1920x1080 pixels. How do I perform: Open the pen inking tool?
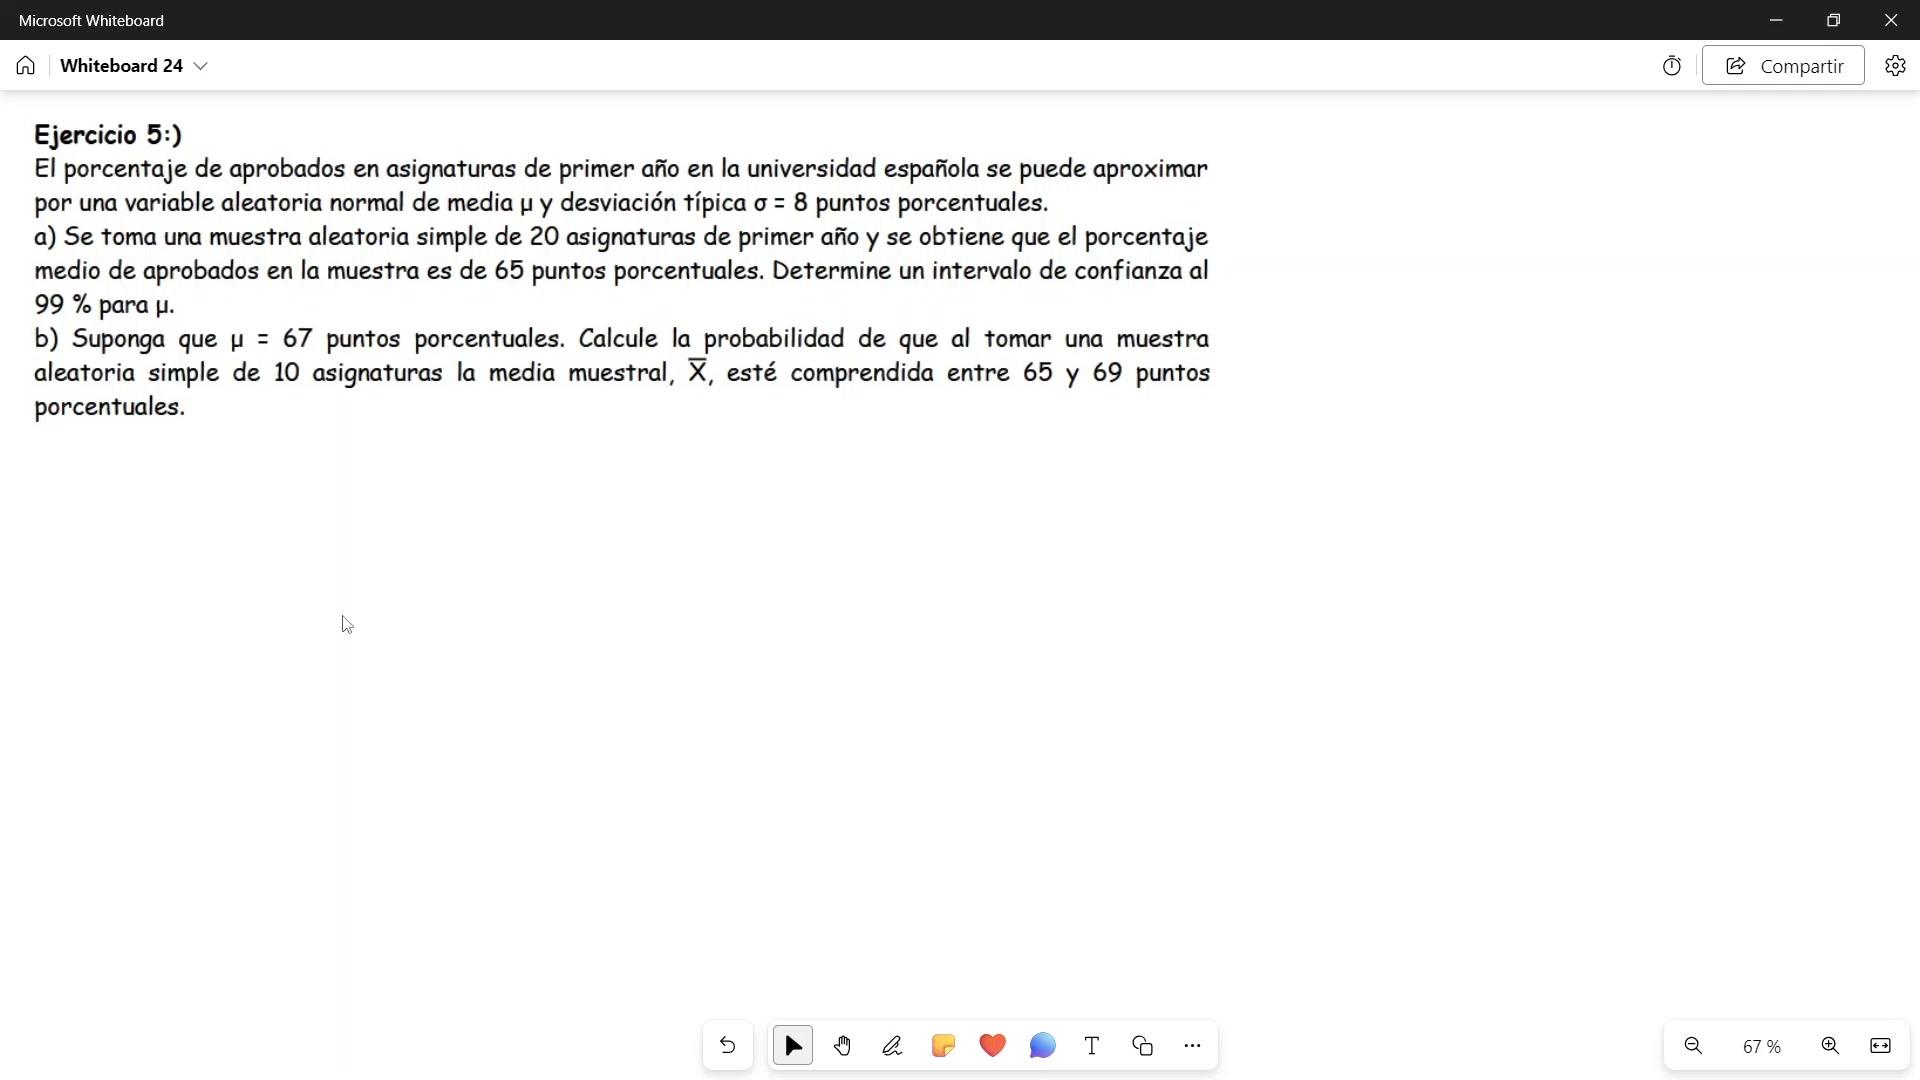[x=892, y=1046]
